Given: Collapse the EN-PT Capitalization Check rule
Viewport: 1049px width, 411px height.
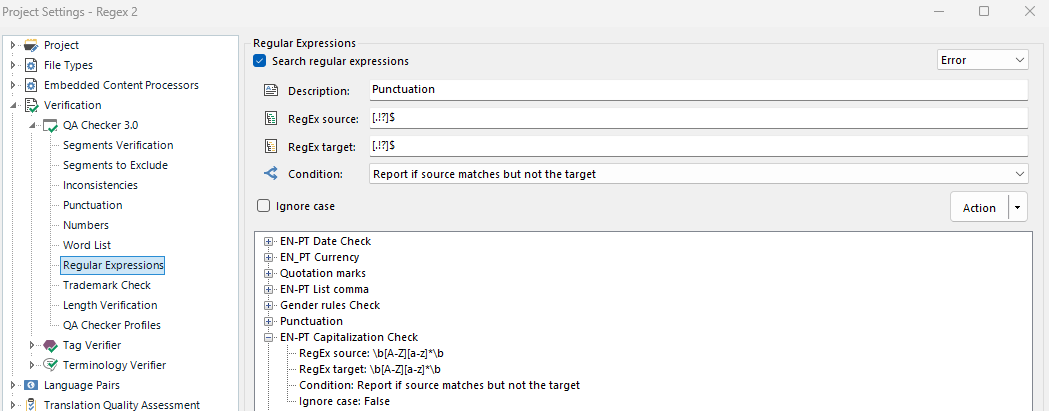Looking at the screenshot, I should 269,338.
